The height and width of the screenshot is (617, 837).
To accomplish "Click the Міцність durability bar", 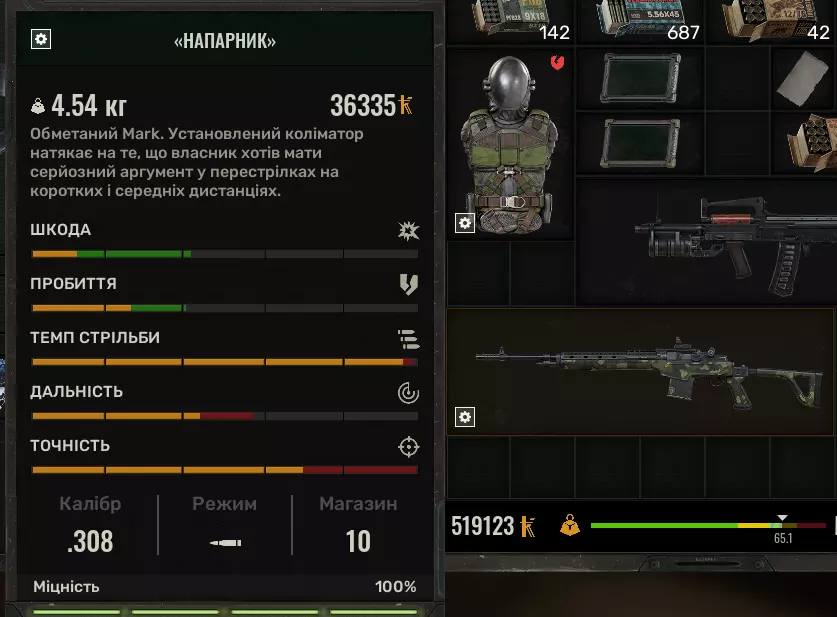I will [x=225, y=612].
